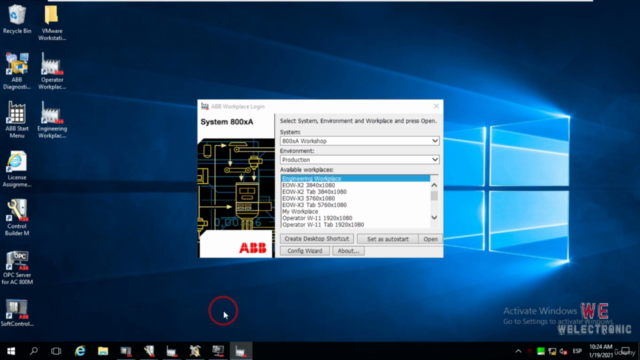Select the ABB Start Menu desktop icon

click(17, 120)
